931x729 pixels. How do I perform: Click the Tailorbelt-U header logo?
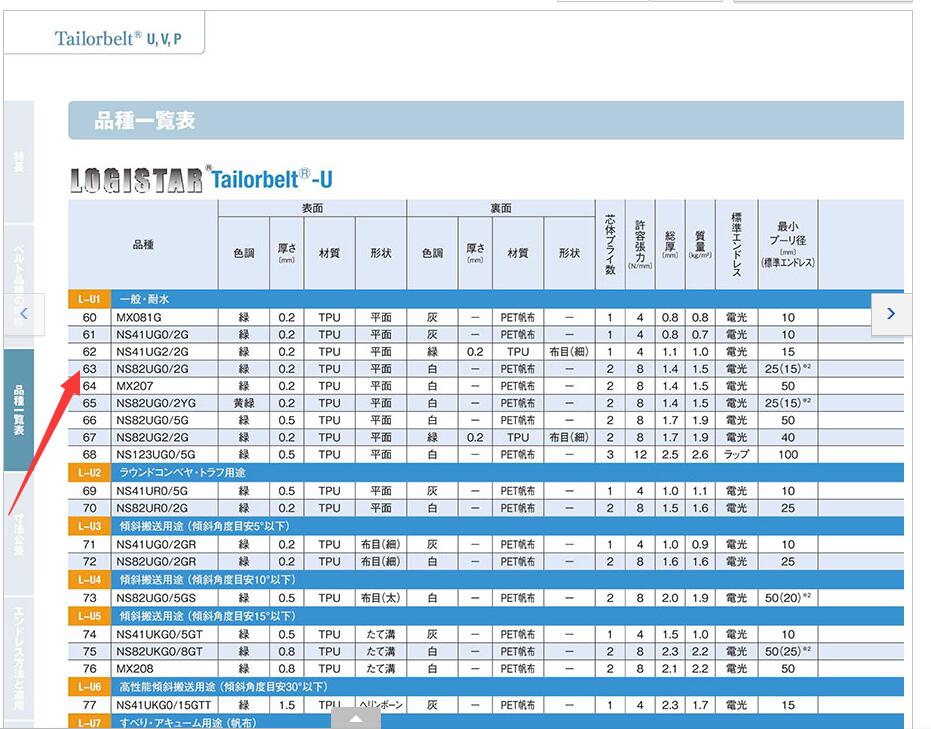[272, 178]
